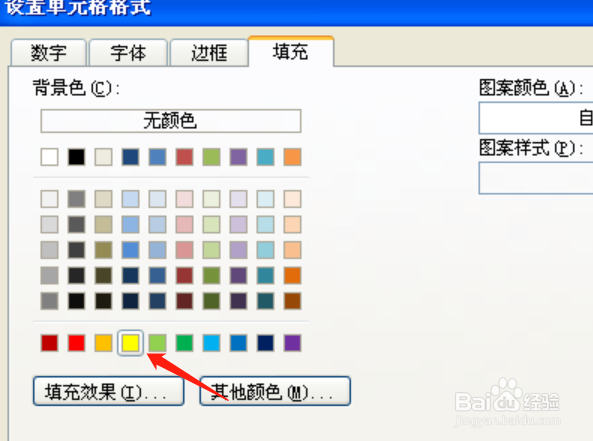This screenshot has height=441, width=593.
Task: Choose the gold orange standard swatch
Action: 104,343
